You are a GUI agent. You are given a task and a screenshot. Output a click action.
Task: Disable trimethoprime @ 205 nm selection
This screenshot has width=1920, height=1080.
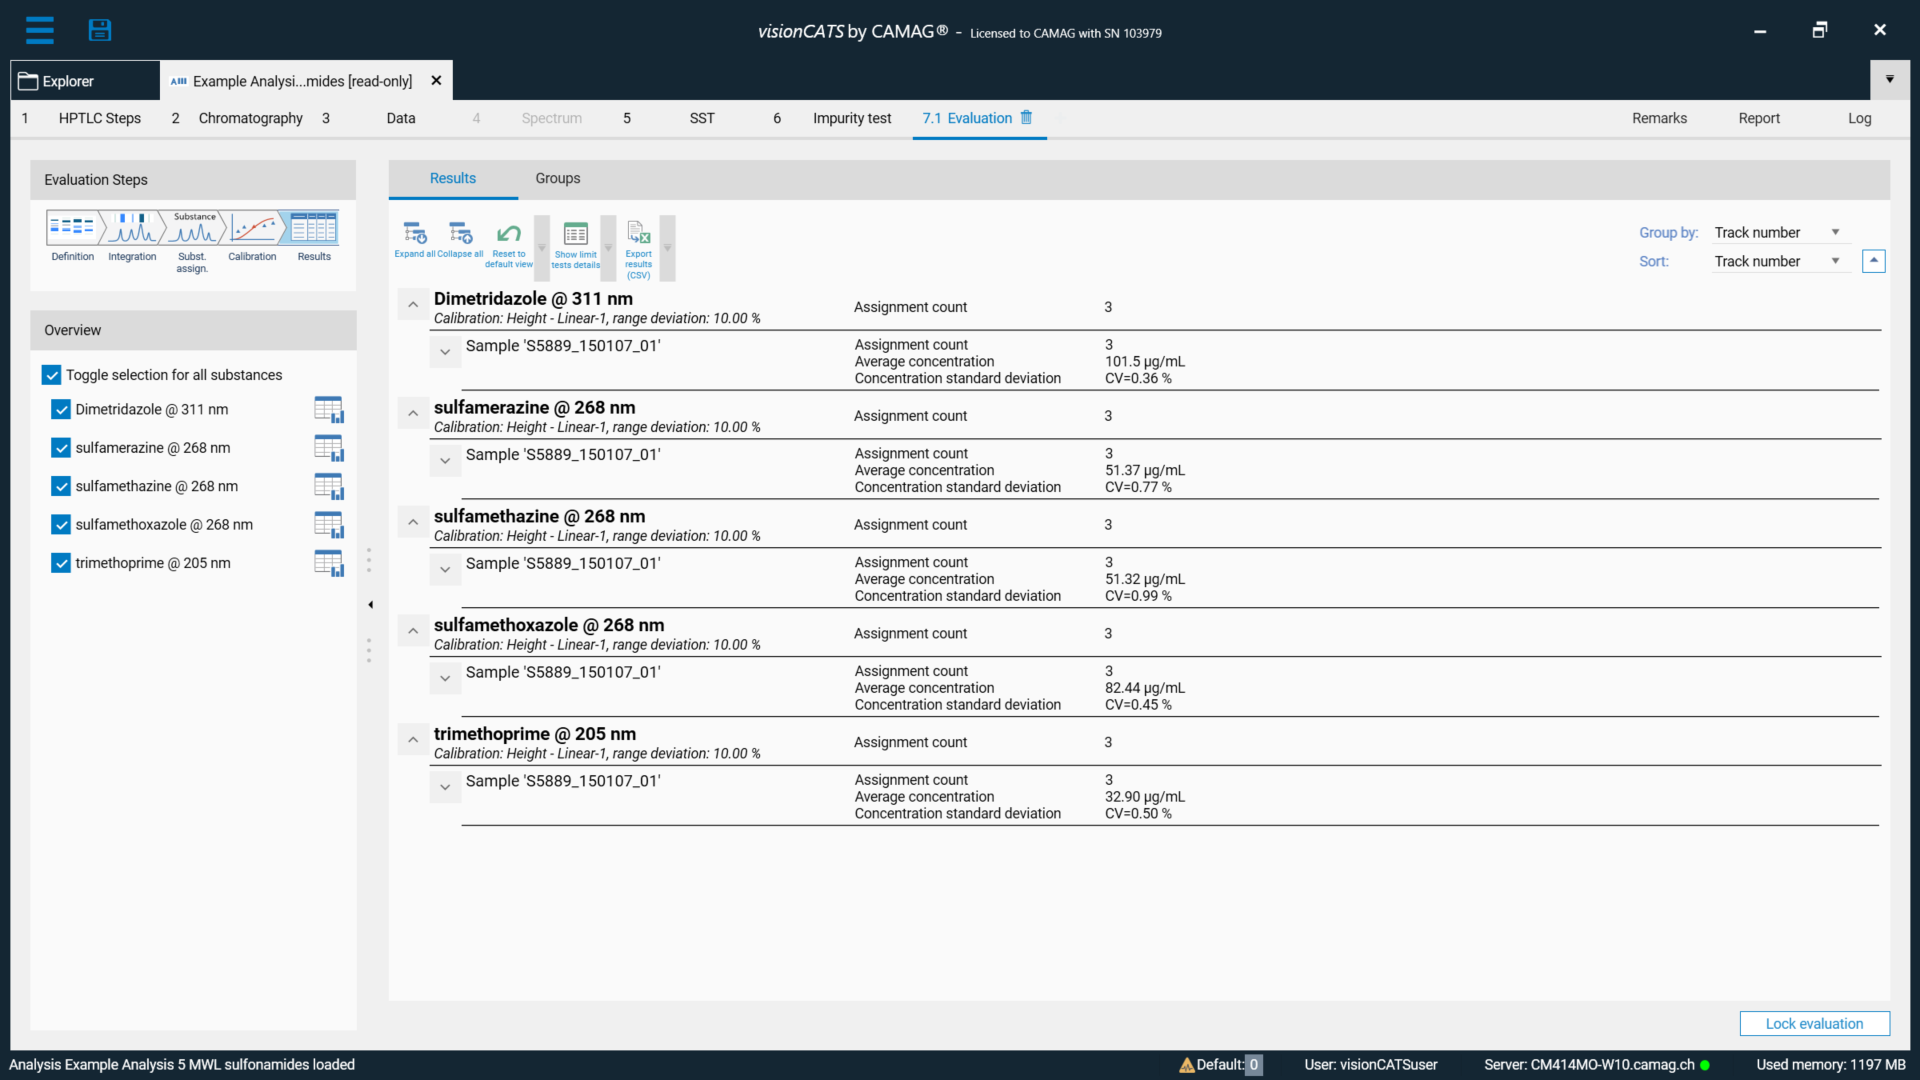60,563
